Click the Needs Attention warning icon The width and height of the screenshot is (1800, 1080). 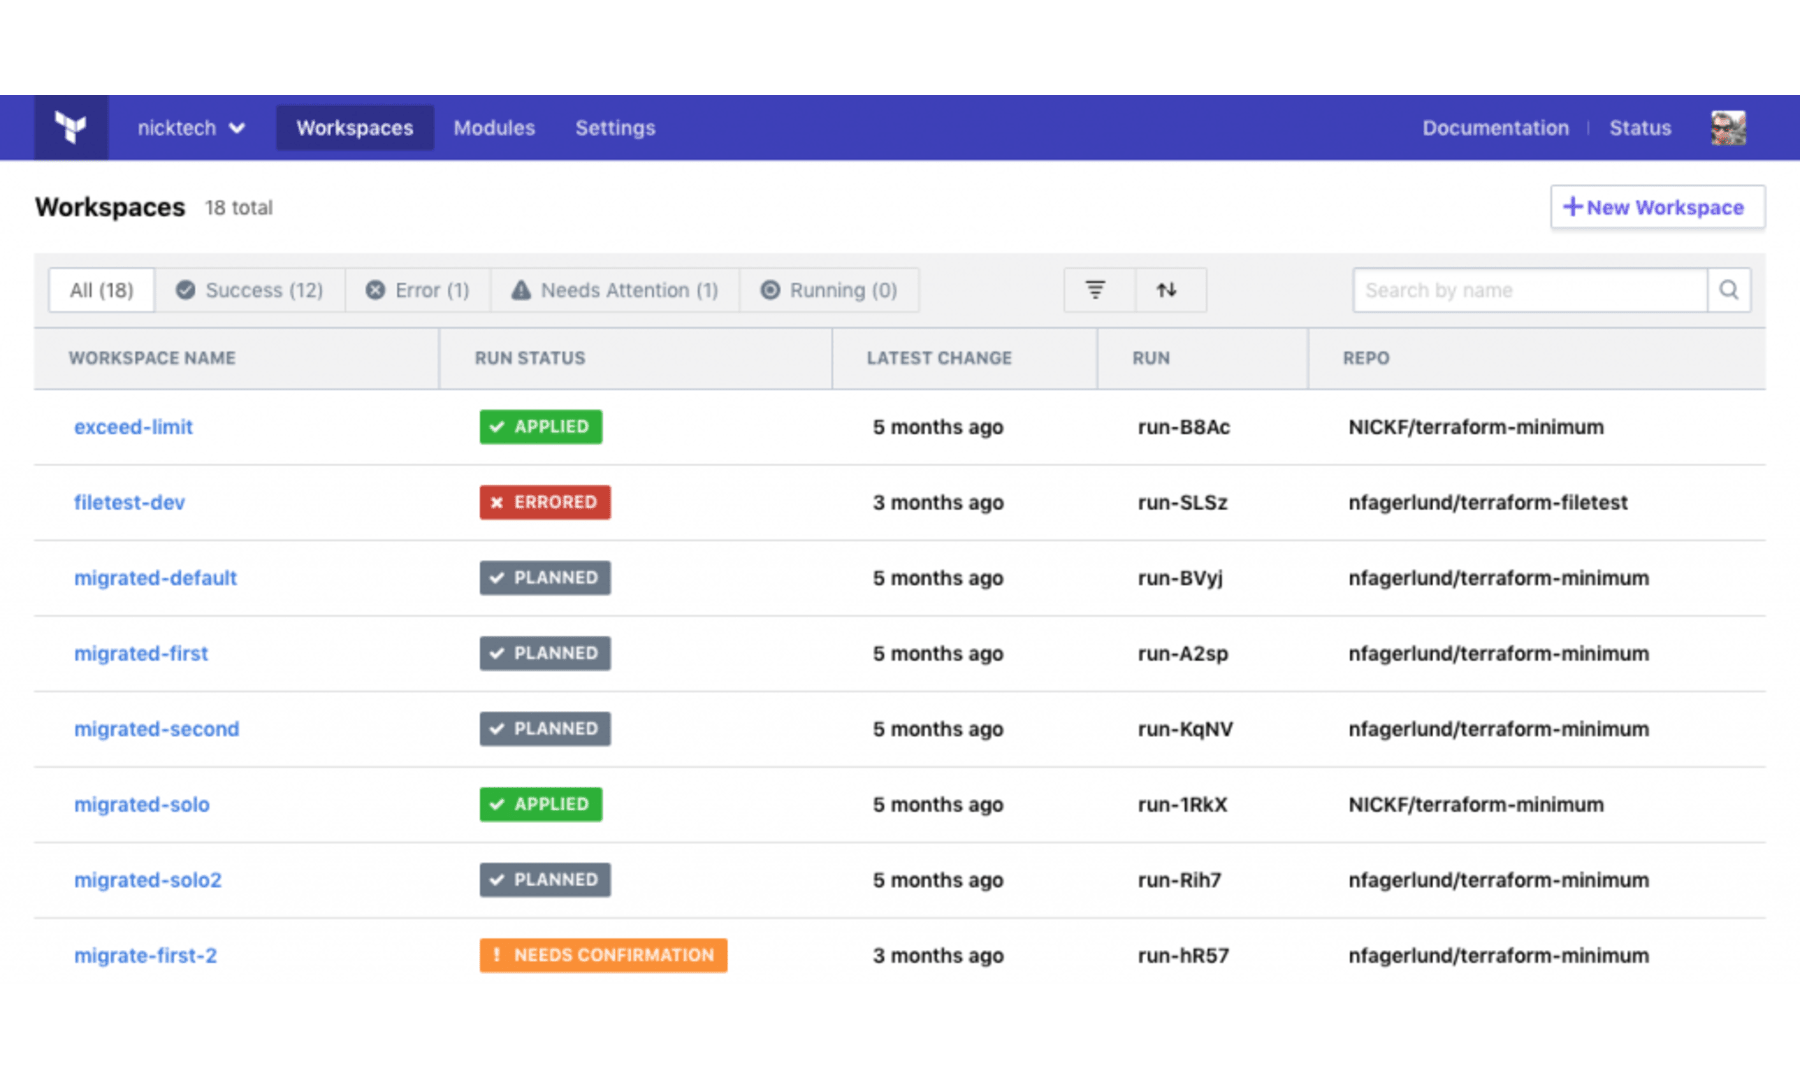521,290
